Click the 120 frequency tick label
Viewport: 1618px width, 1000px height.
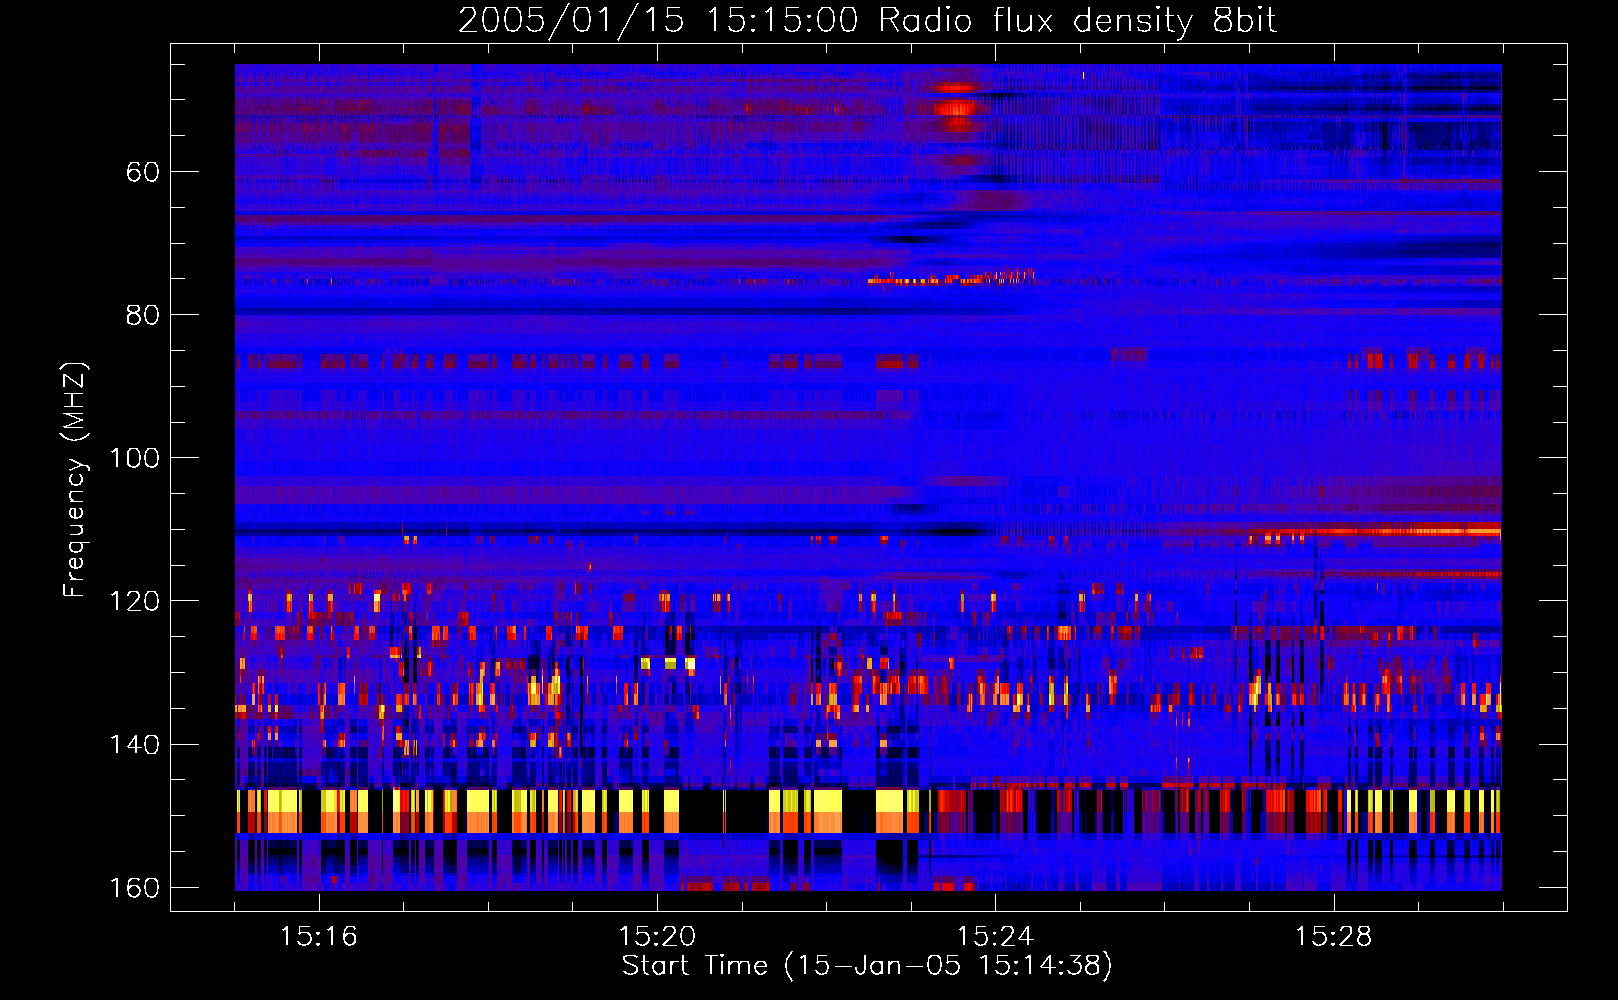[x=134, y=601]
